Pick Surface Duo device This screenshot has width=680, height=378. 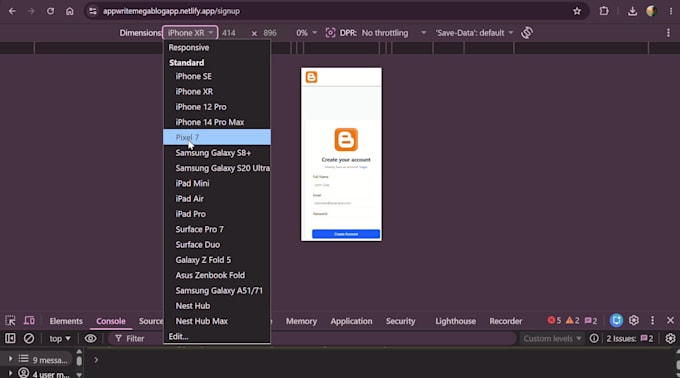[x=217, y=244]
